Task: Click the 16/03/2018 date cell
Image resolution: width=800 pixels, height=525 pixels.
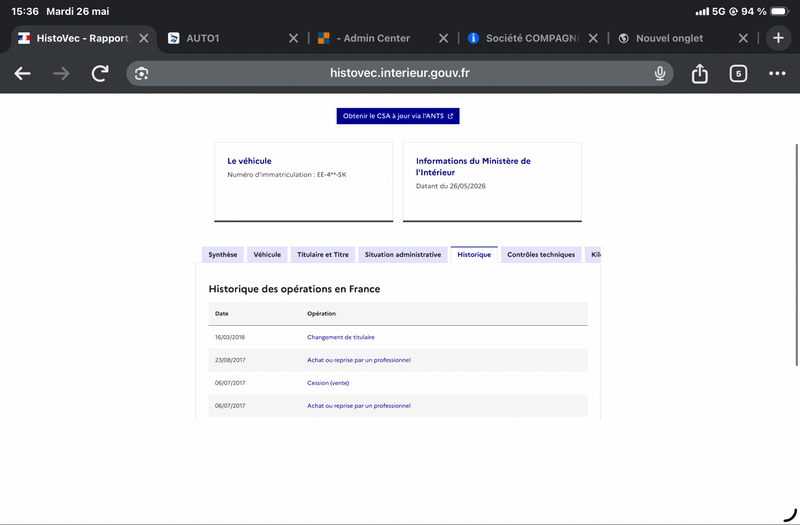Action: (230, 337)
